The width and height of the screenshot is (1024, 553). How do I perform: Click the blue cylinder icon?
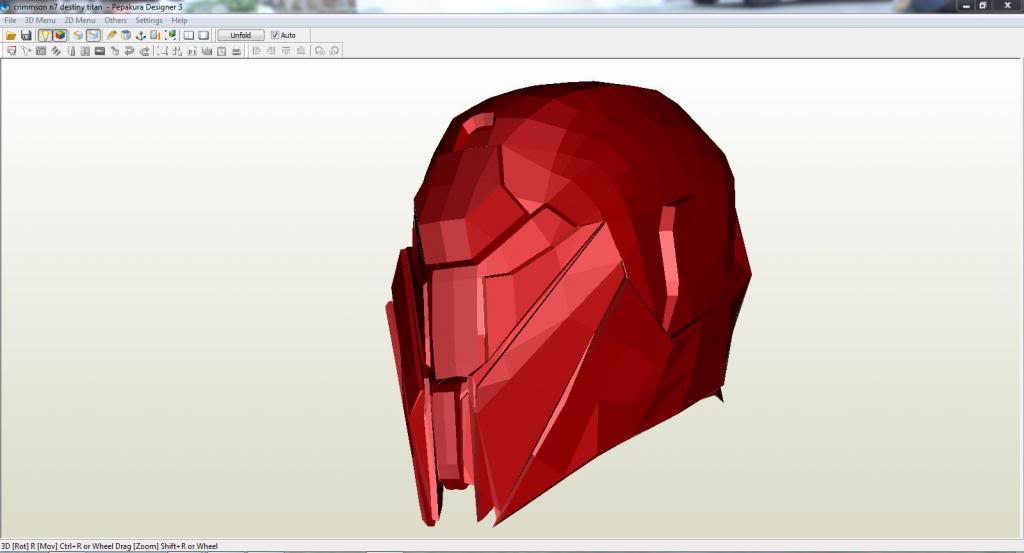(x=126, y=35)
